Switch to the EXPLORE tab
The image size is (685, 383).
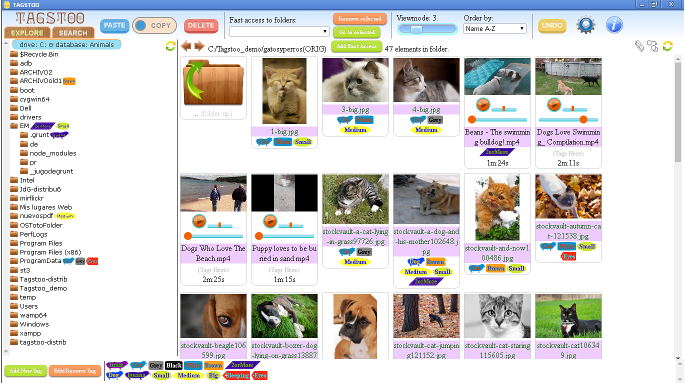click(x=27, y=33)
